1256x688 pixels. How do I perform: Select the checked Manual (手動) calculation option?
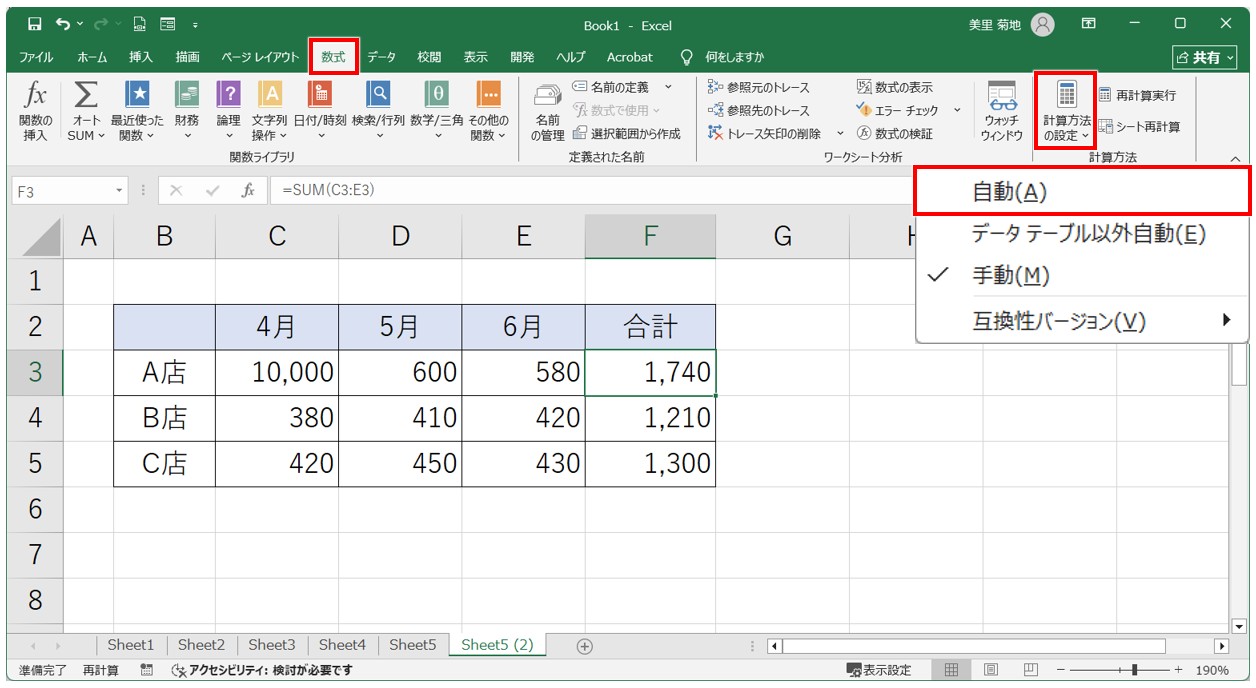click(1010, 275)
